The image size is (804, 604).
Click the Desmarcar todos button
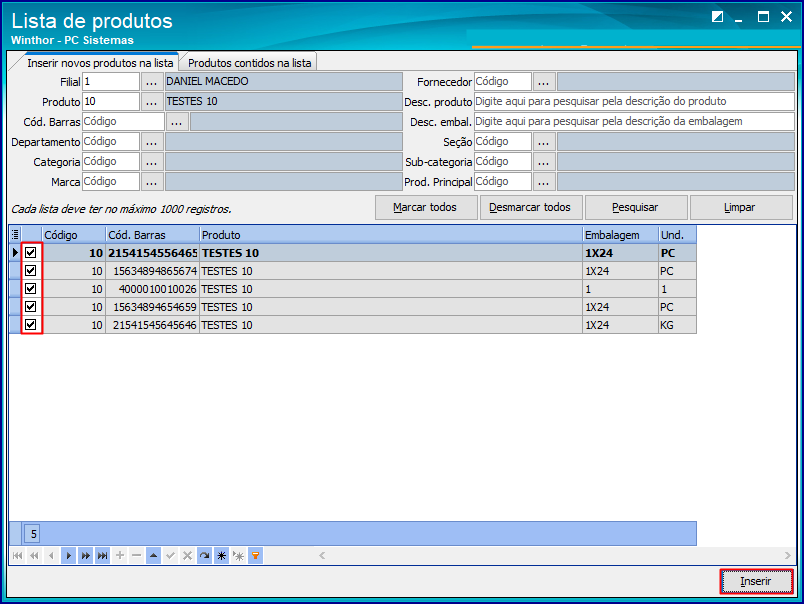coord(530,207)
